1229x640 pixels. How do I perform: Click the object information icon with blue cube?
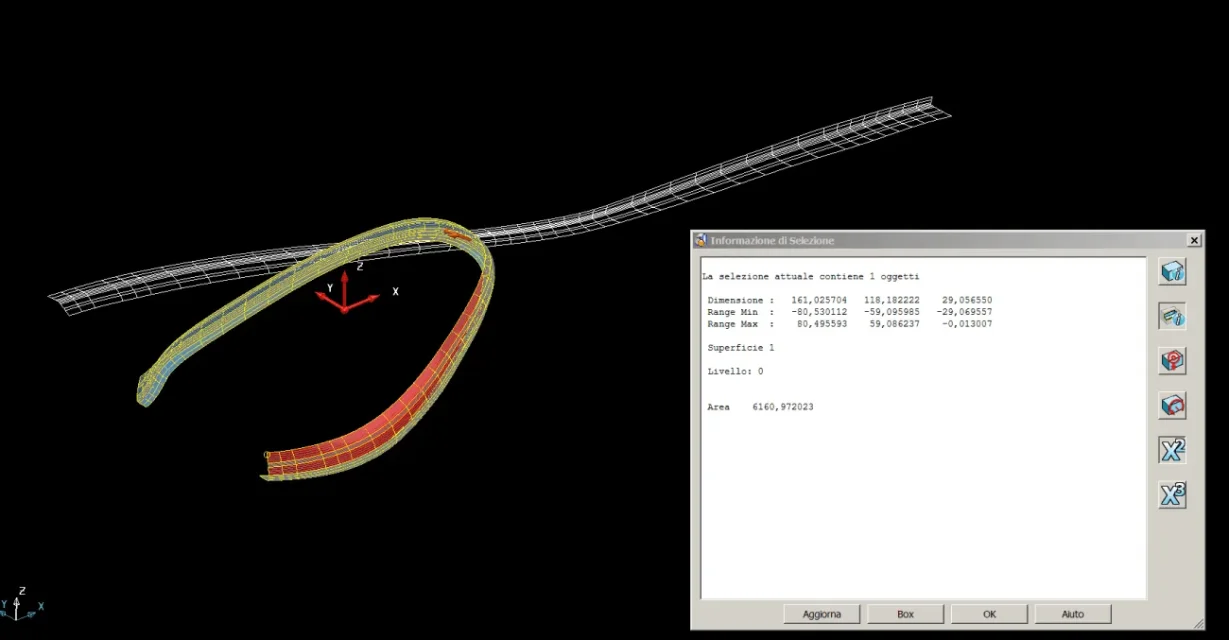(1172, 272)
